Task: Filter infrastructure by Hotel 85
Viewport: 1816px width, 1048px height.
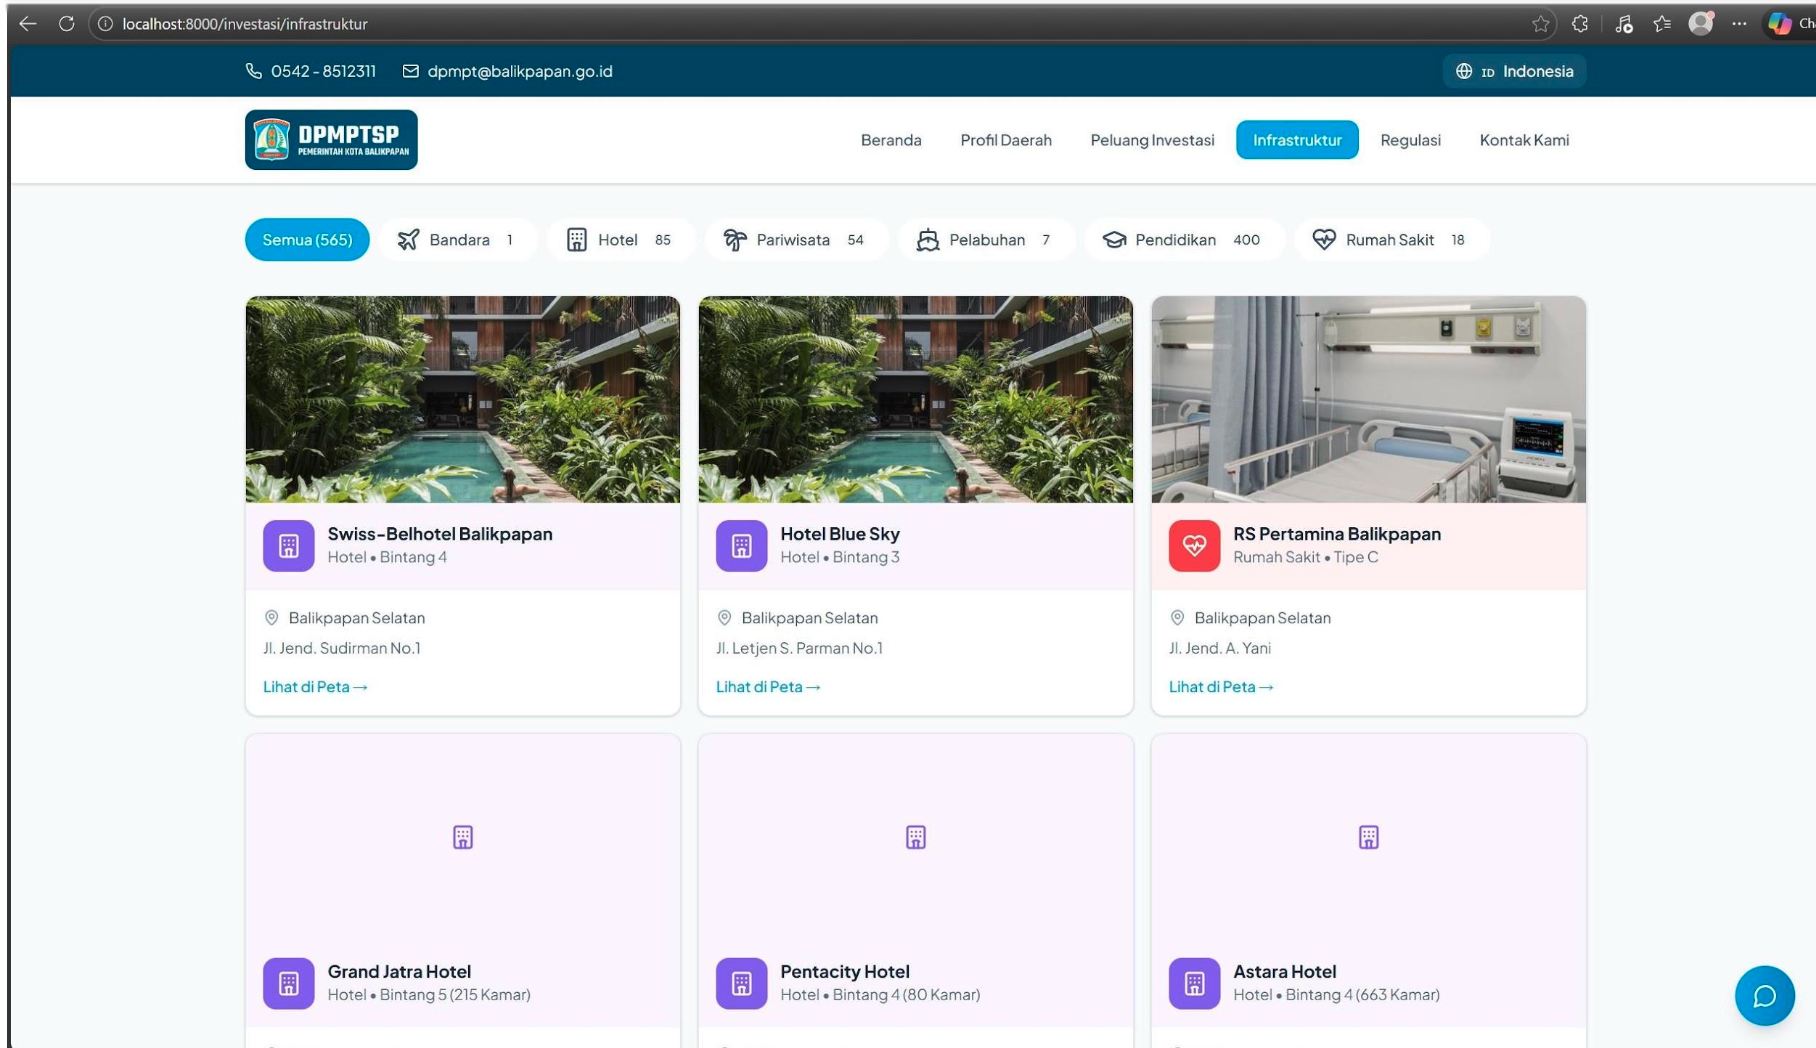Action: 620,240
